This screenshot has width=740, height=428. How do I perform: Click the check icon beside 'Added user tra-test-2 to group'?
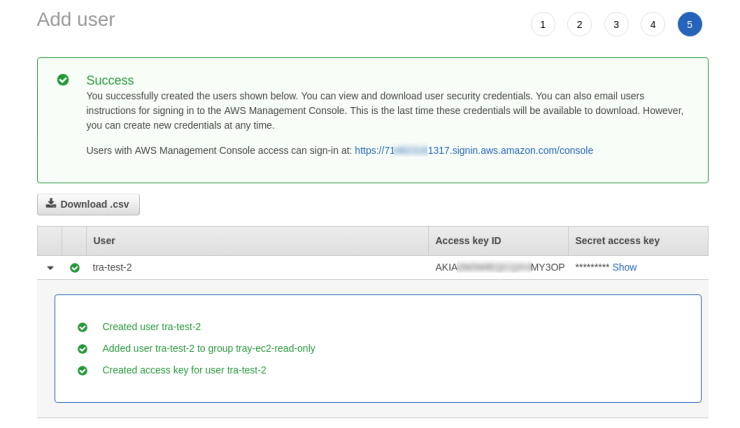[82, 349]
